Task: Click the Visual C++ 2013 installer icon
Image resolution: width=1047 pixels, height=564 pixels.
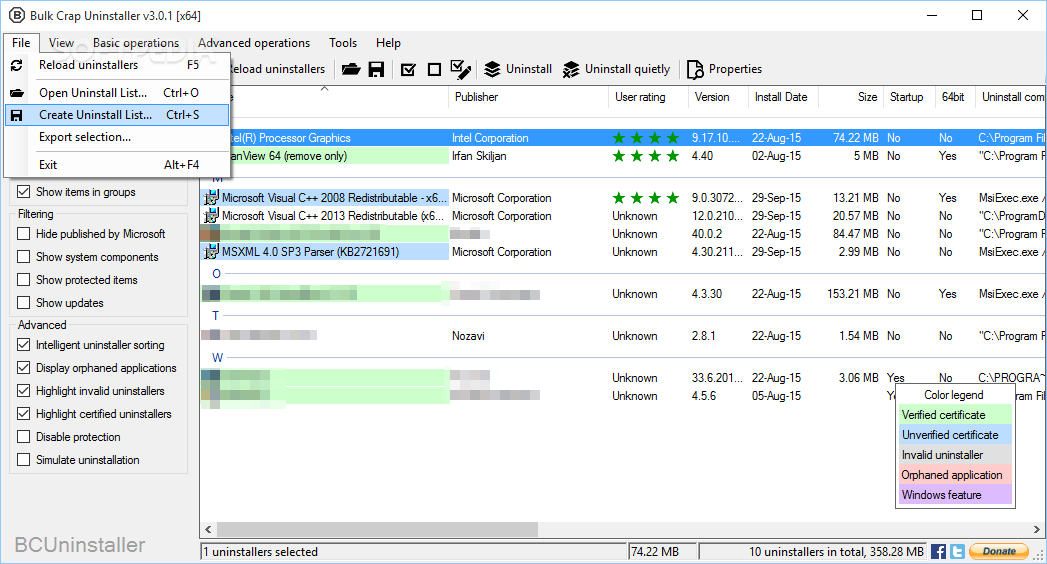Action: [211, 216]
